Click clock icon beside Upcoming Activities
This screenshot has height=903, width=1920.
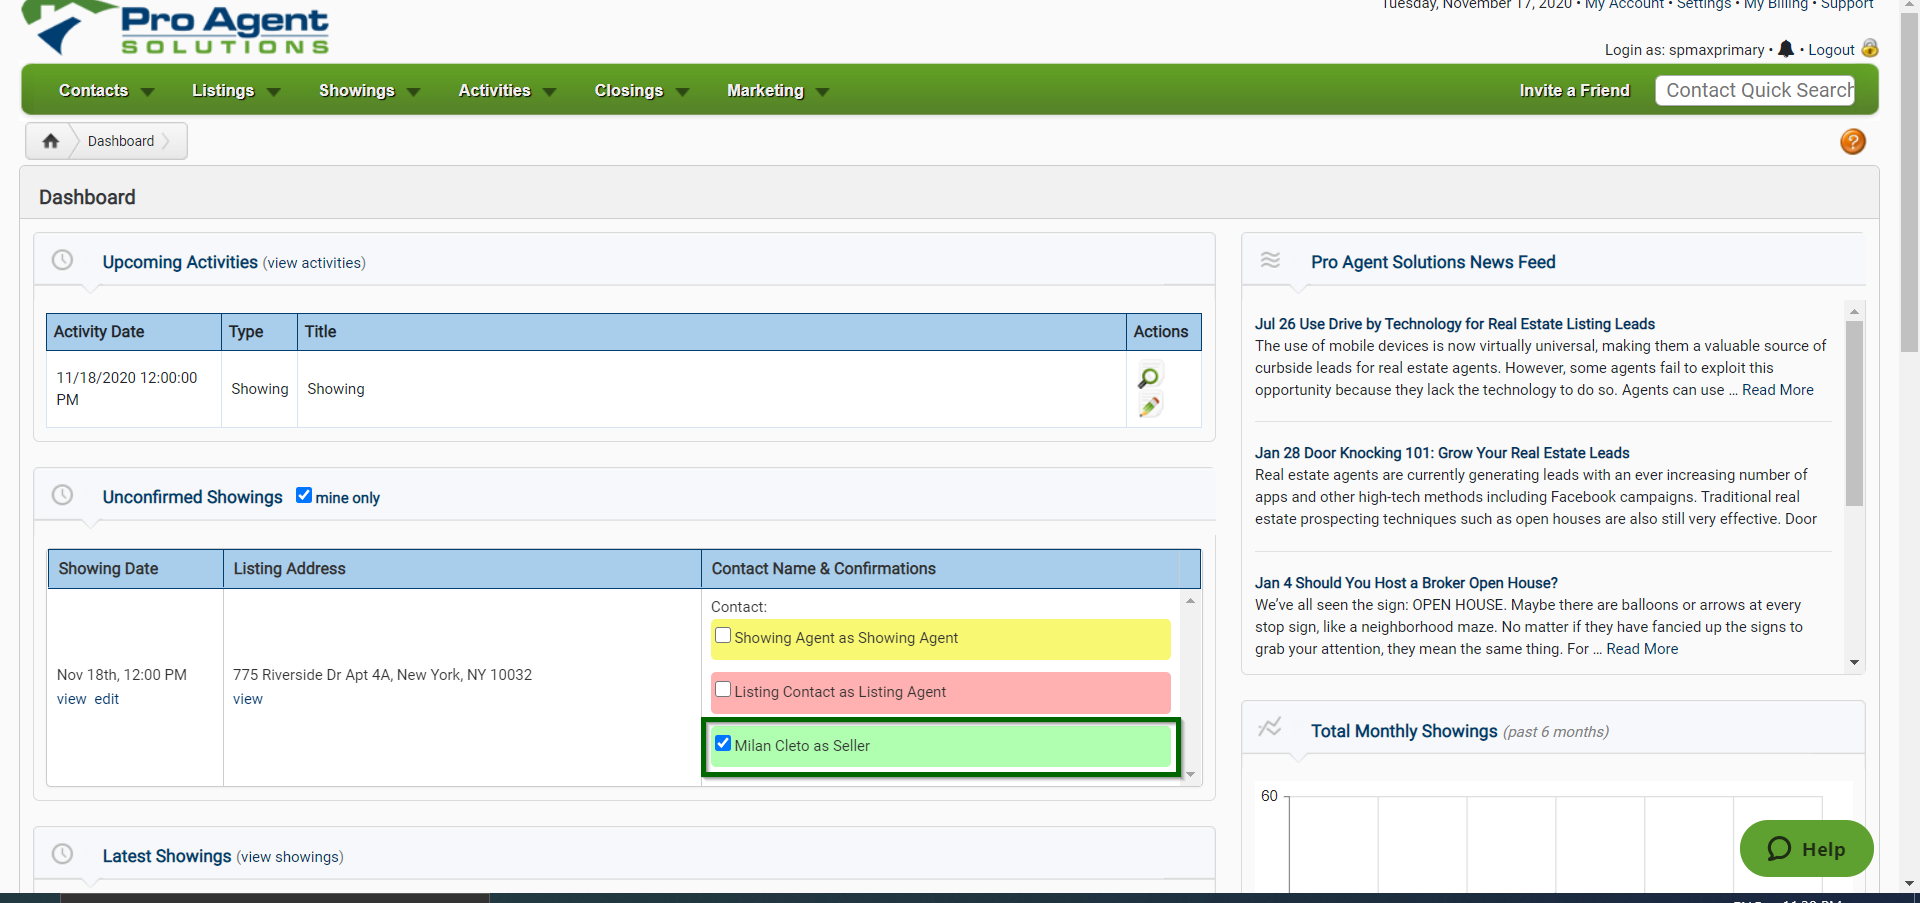tap(62, 260)
